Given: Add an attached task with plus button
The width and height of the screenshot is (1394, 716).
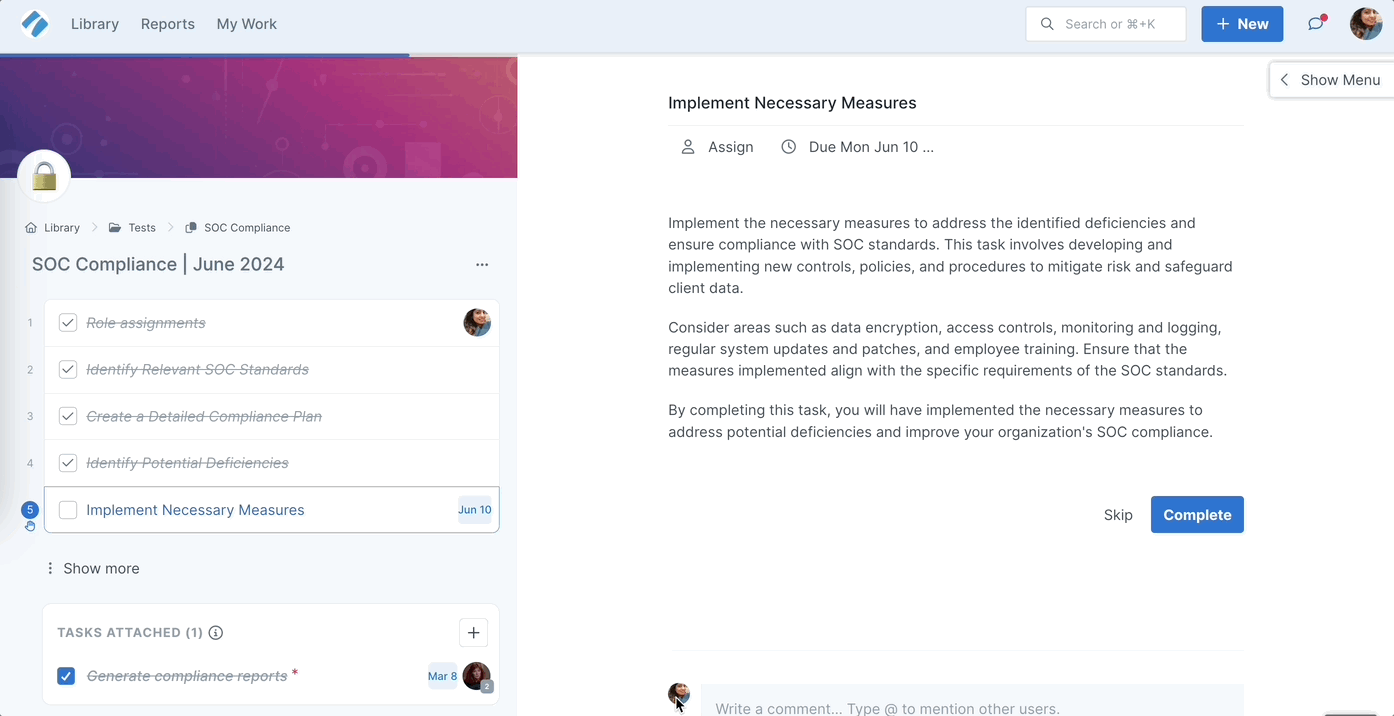Looking at the screenshot, I should pos(473,632).
